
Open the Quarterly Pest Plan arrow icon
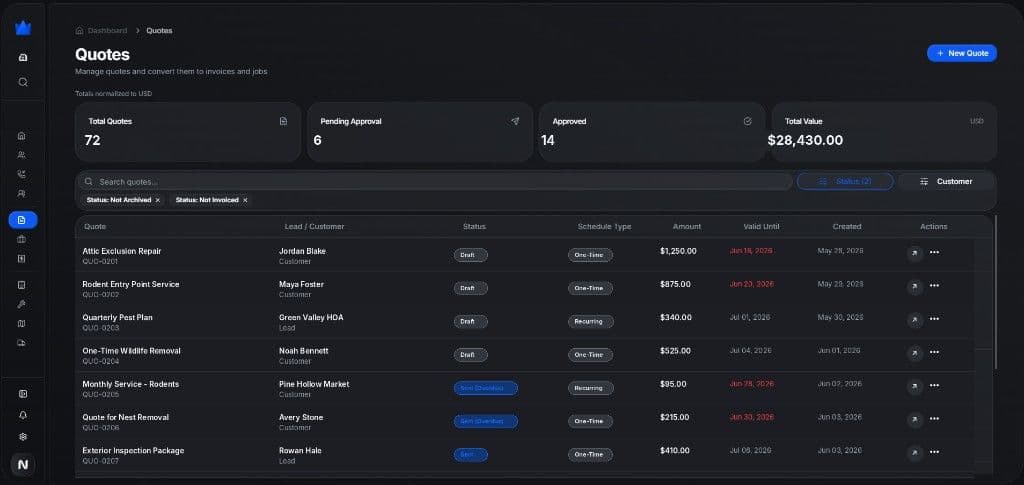pos(915,319)
